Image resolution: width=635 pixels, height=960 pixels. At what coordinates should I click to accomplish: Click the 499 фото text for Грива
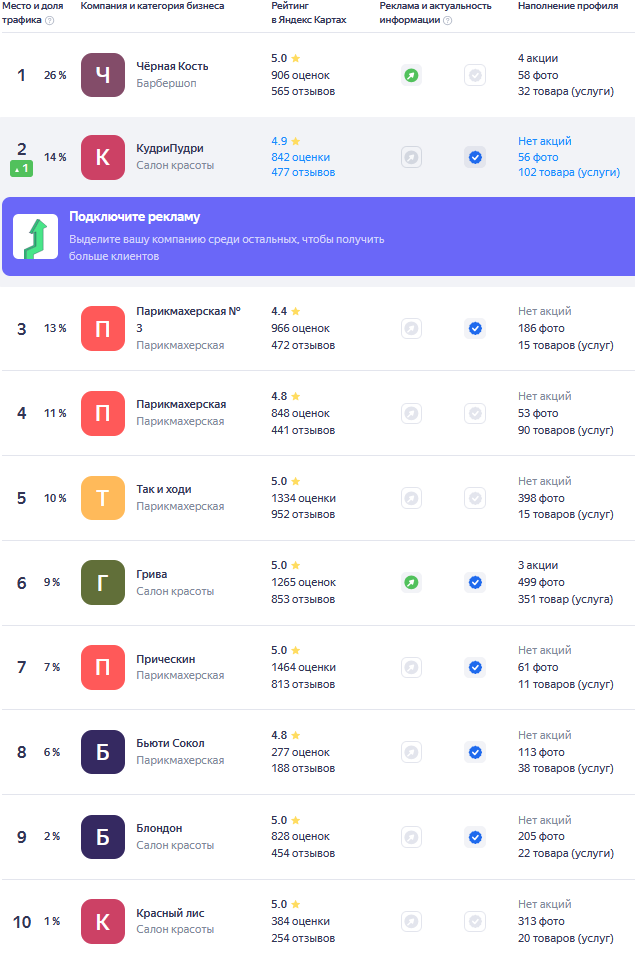[x=541, y=582]
